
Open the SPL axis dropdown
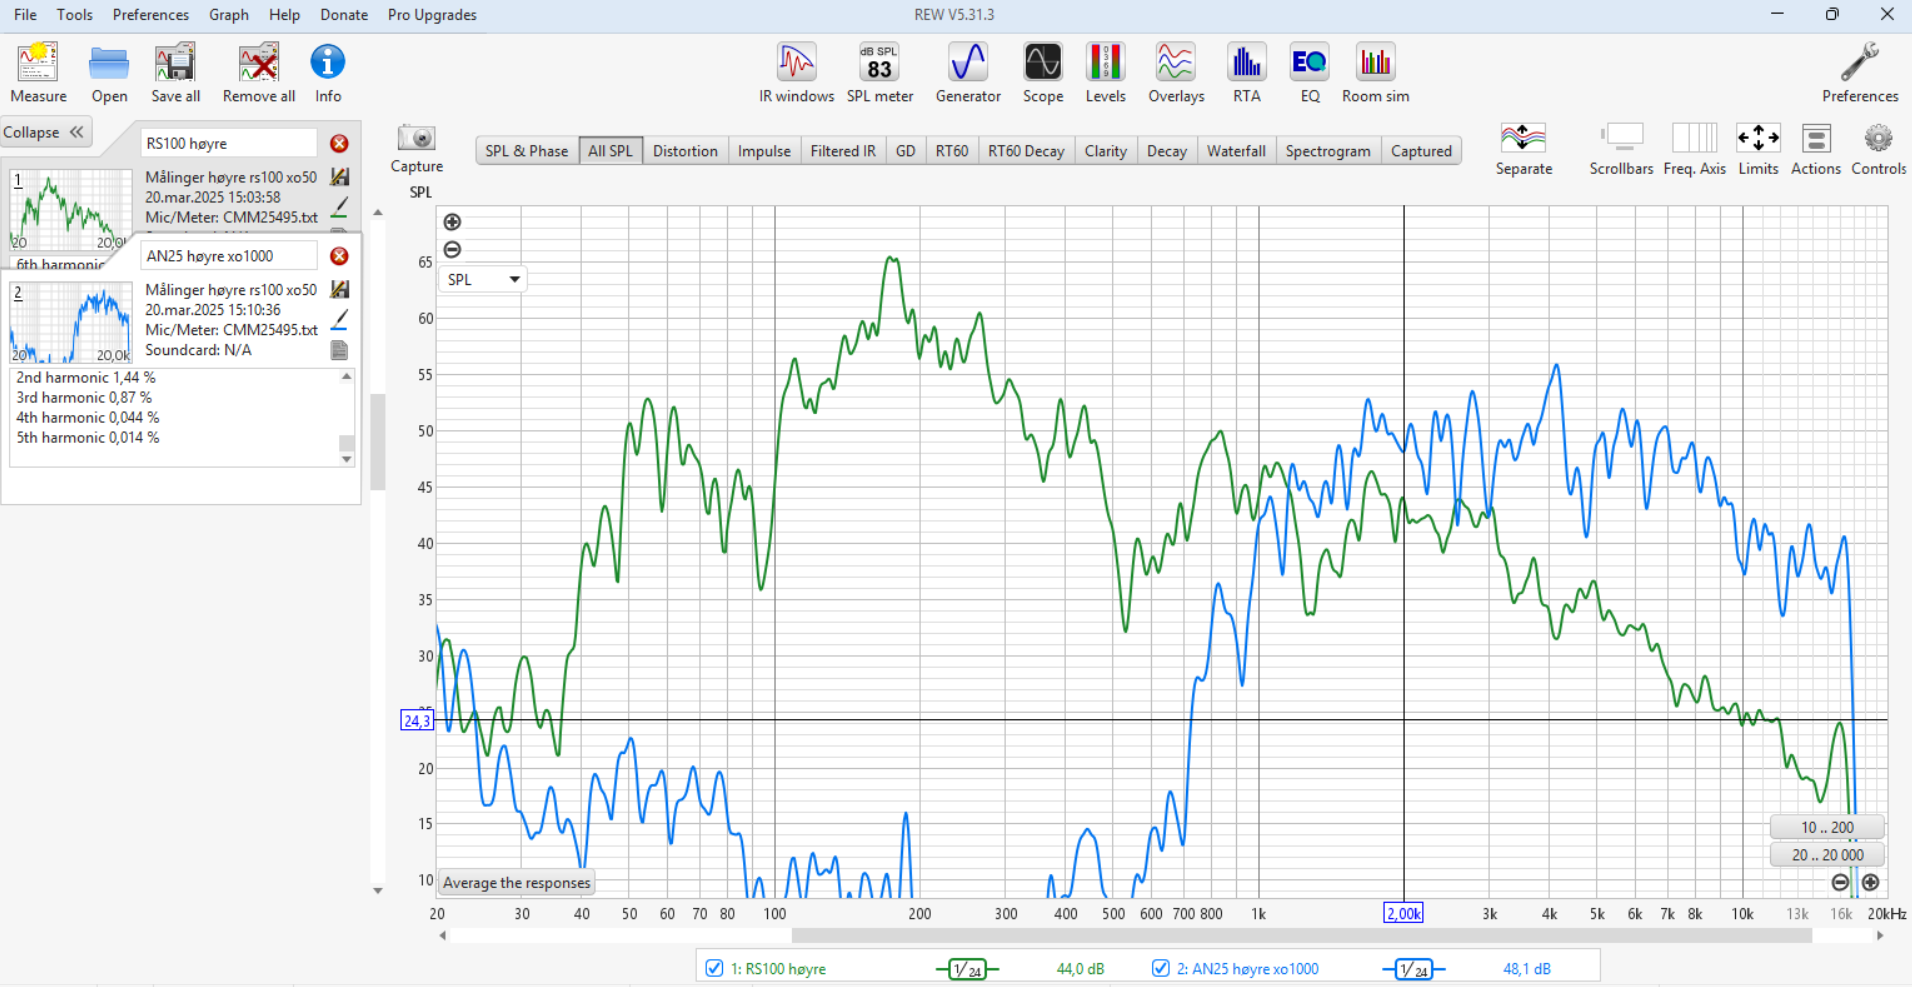pos(483,279)
